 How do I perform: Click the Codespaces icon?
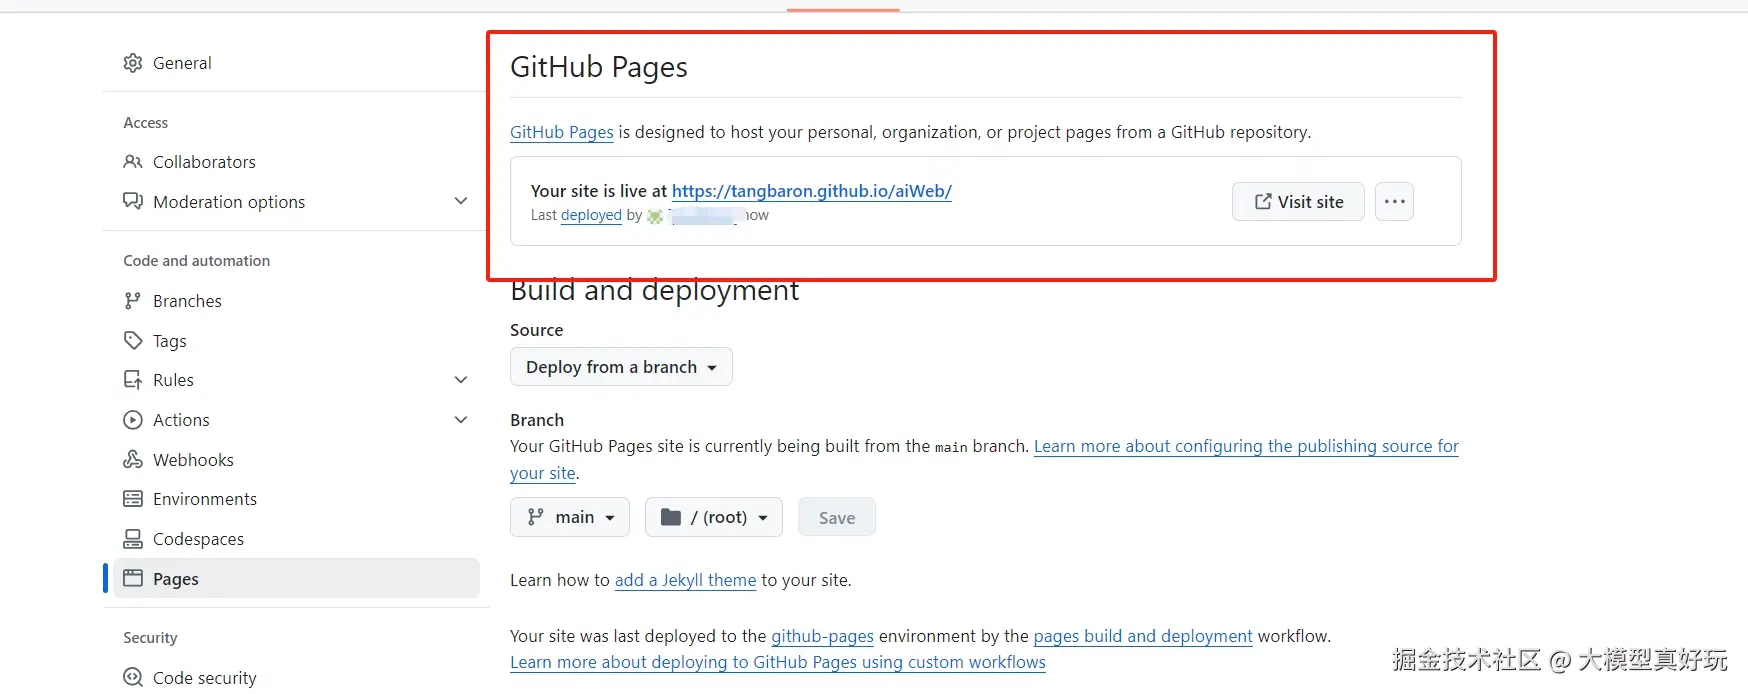point(132,539)
